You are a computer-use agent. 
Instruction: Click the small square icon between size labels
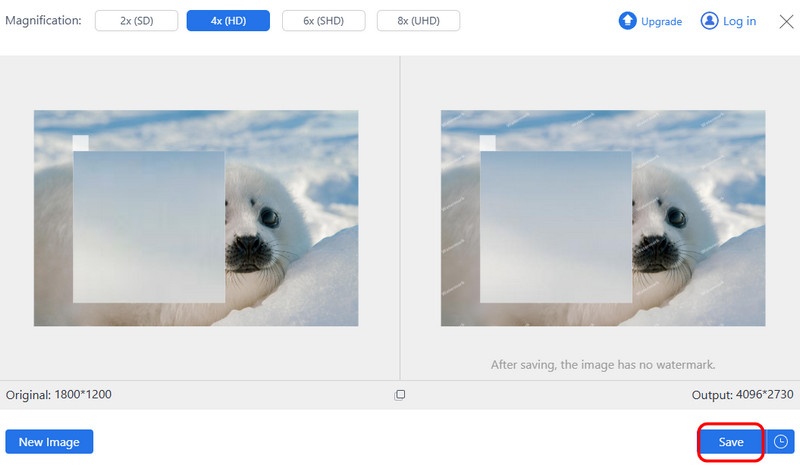click(400, 395)
